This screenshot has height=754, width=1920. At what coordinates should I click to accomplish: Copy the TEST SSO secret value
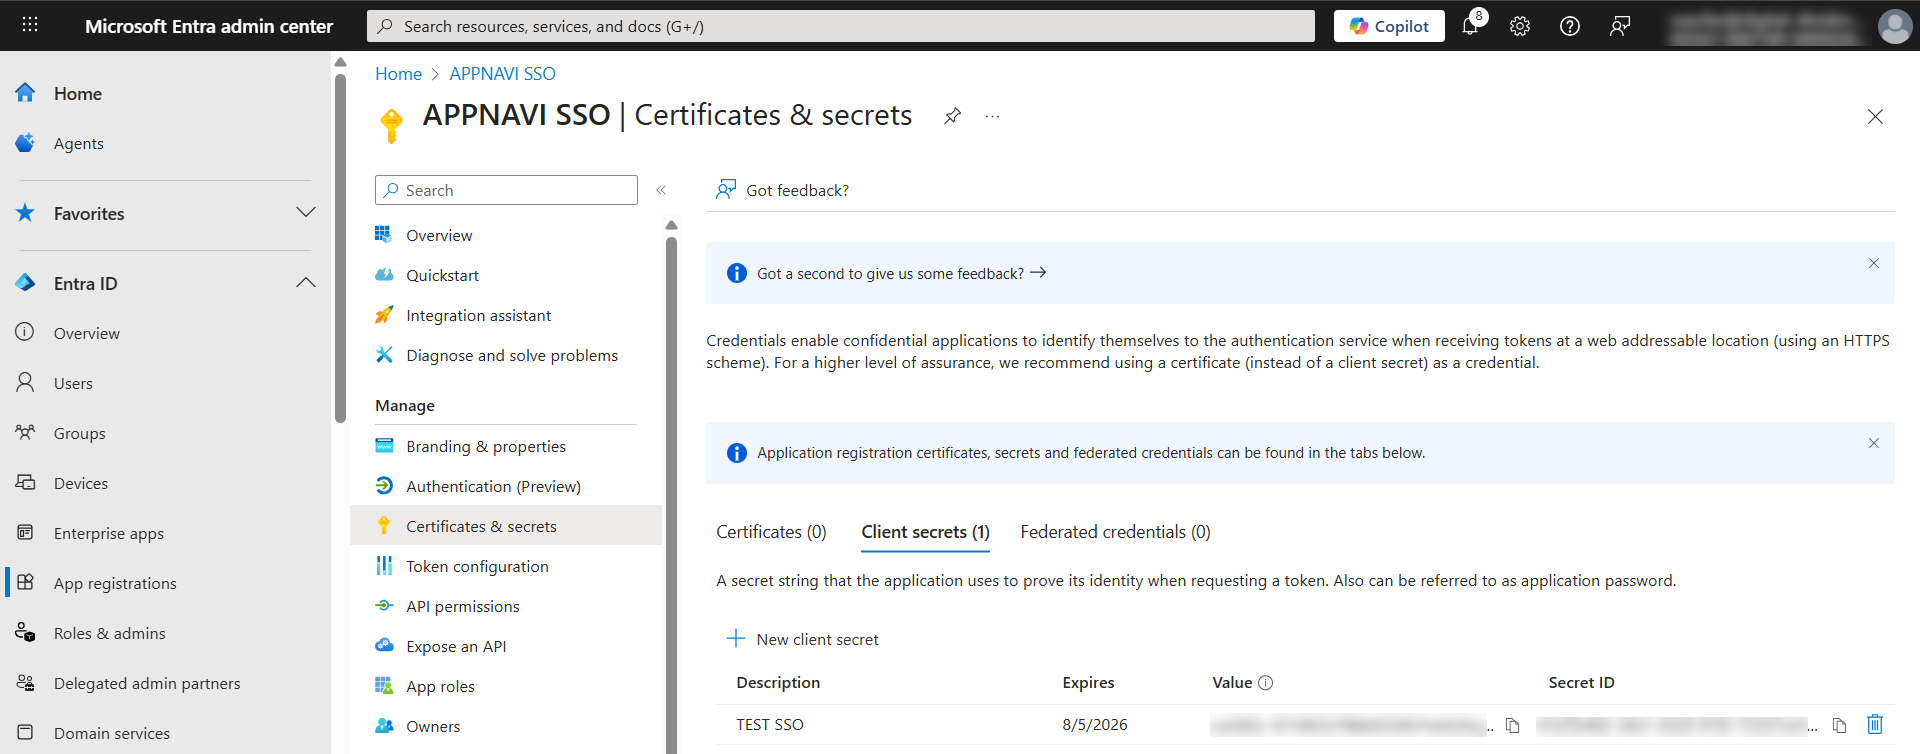click(x=1513, y=726)
